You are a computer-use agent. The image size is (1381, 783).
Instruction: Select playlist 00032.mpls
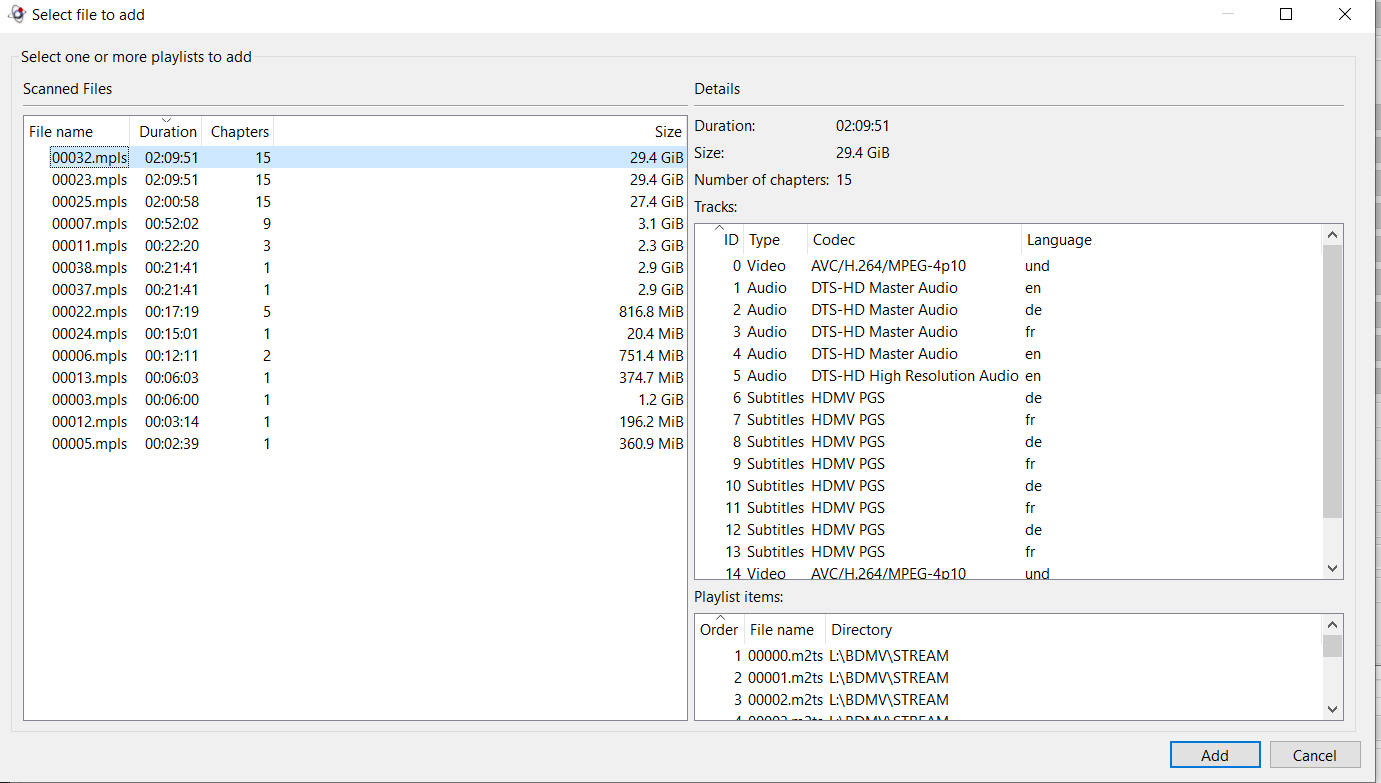pos(355,157)
